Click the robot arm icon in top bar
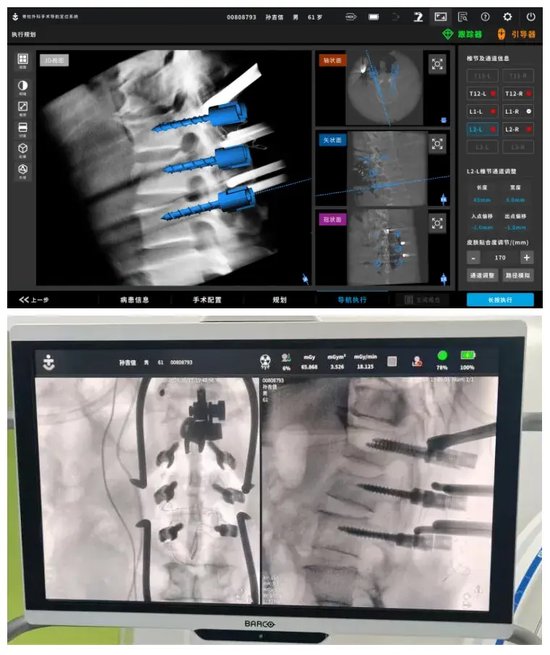 418,17
